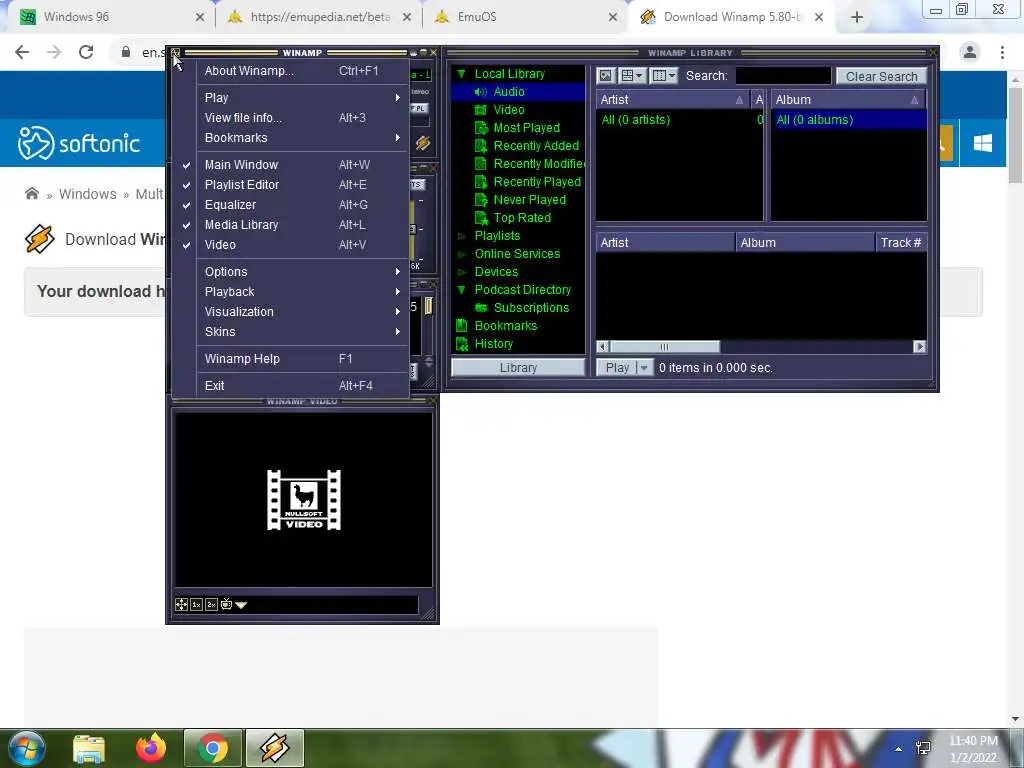Choose Exit from the Winamp menu
1024x768 pixels.
pyautogui.click(x=291, y=385)
